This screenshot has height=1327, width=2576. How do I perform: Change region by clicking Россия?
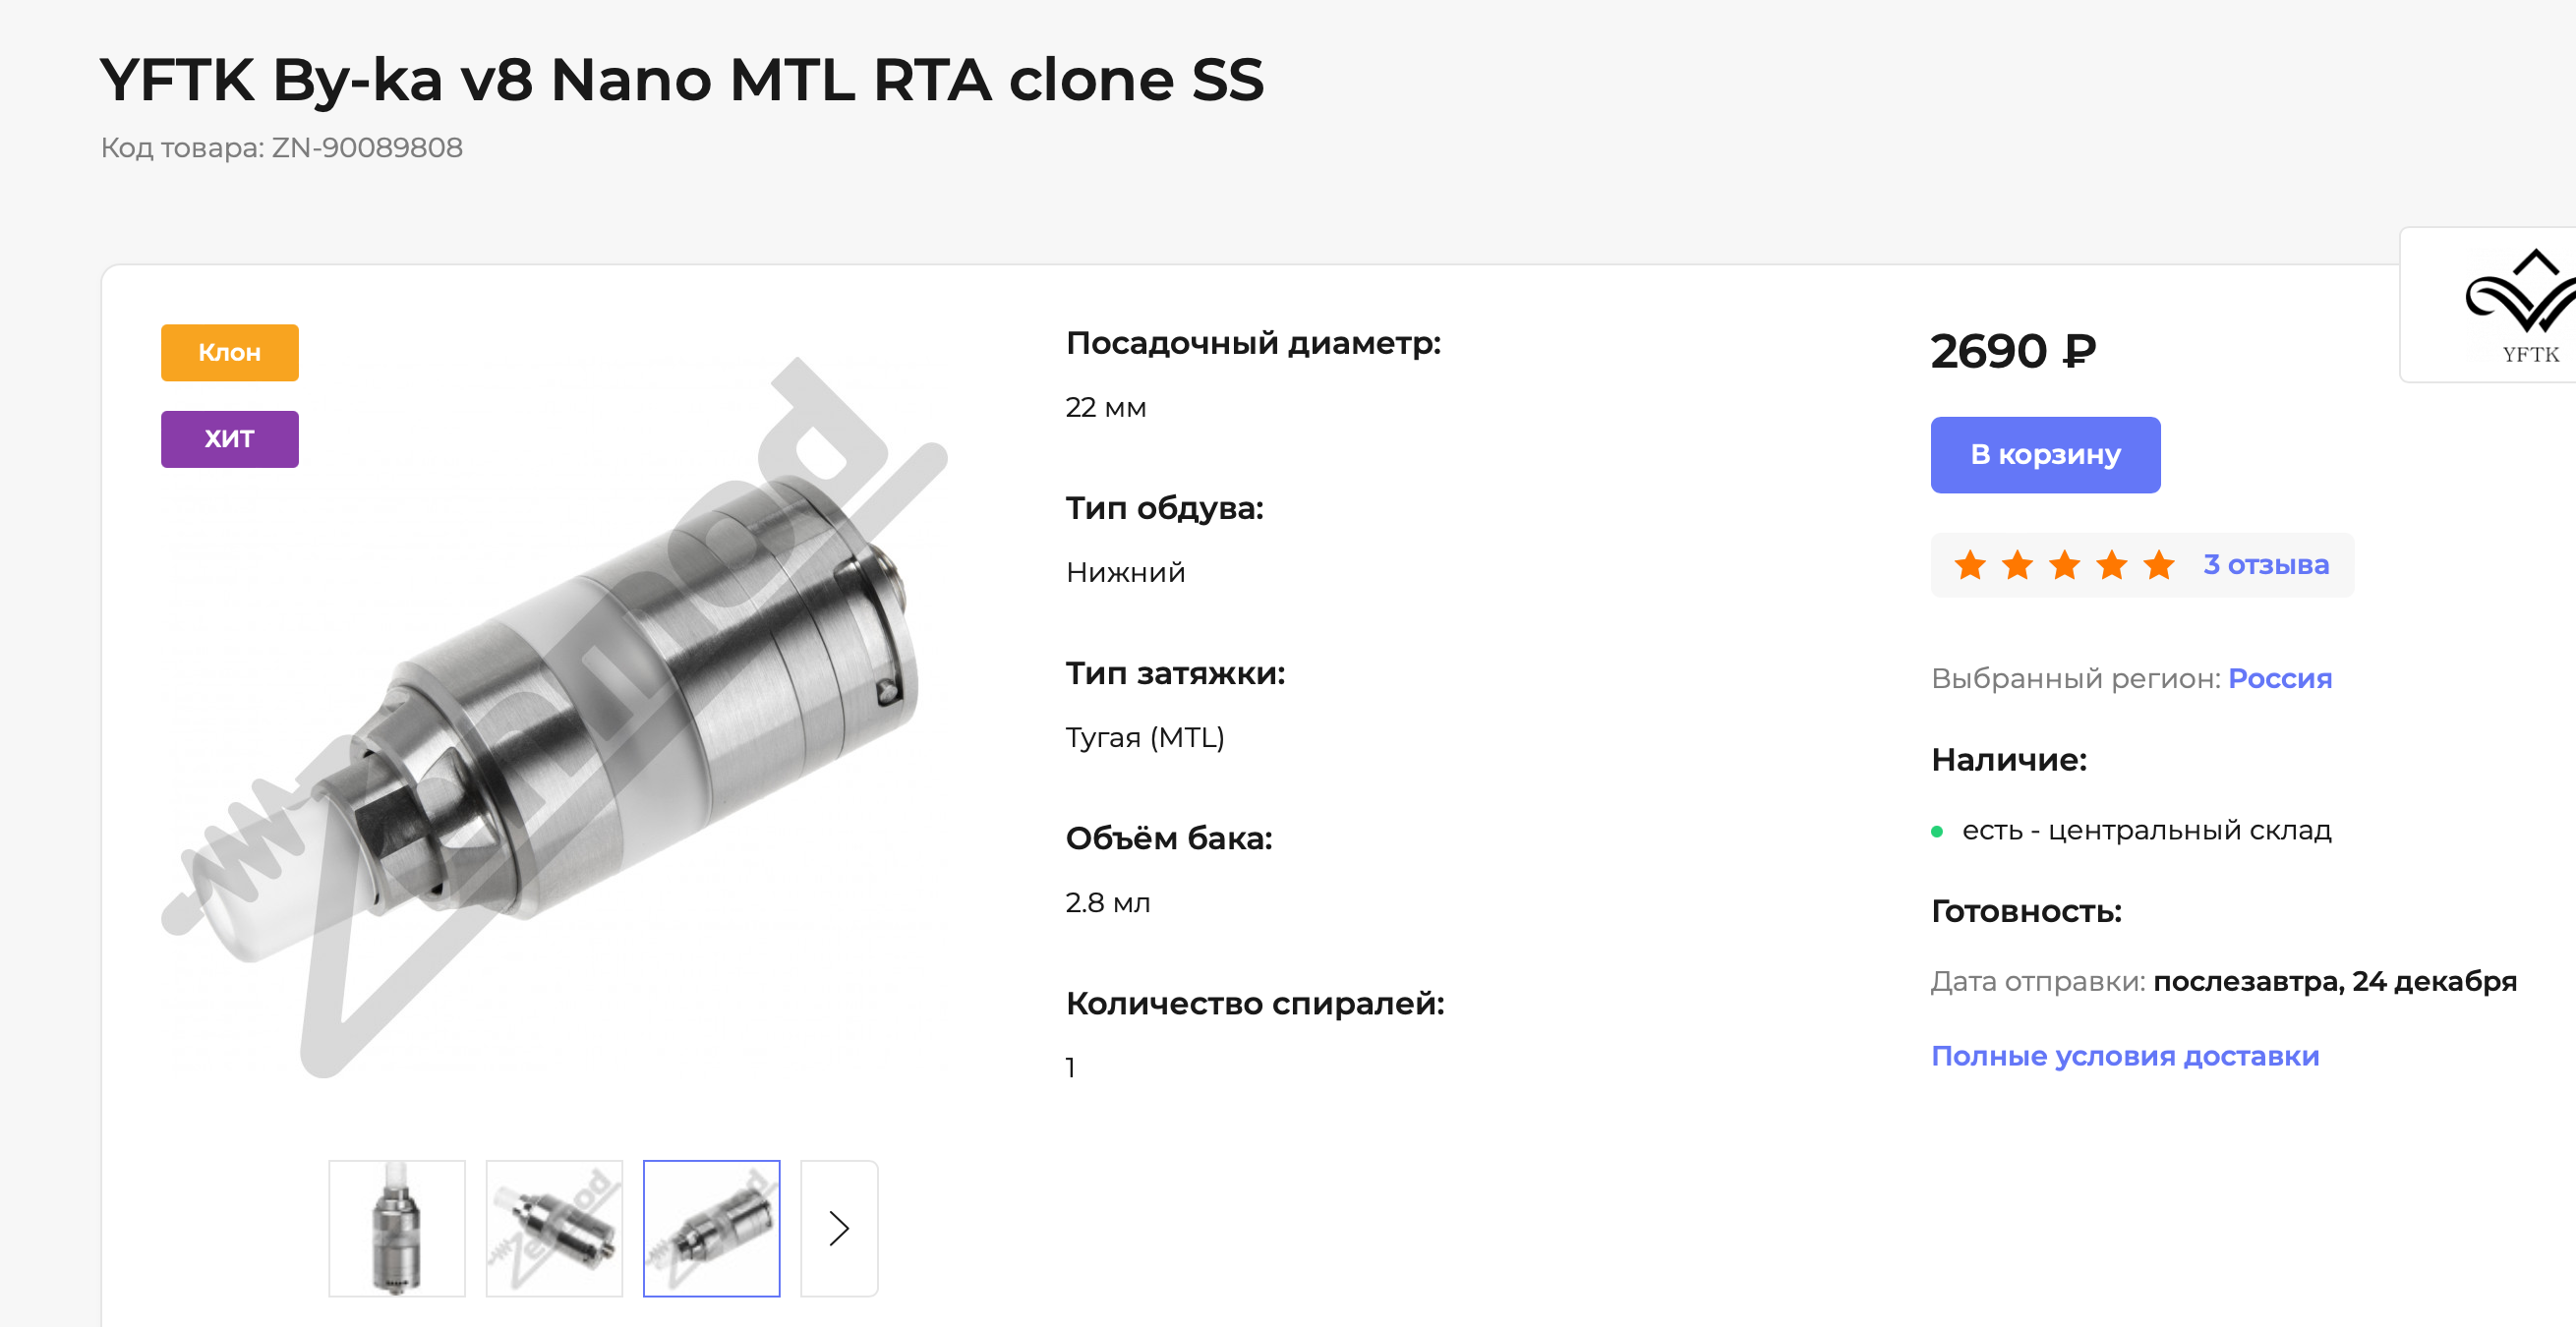coord(2280,678)
